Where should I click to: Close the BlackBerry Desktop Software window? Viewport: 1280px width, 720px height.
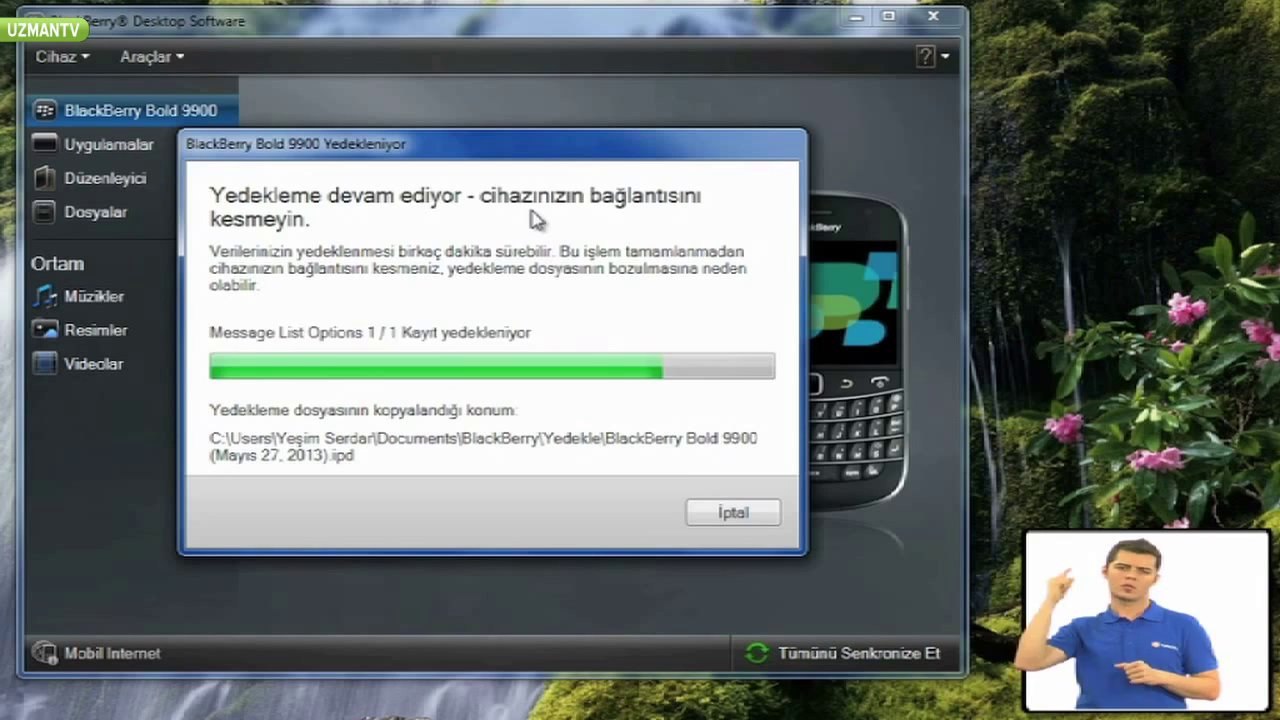pyautogui.click(x=933, y=17)
